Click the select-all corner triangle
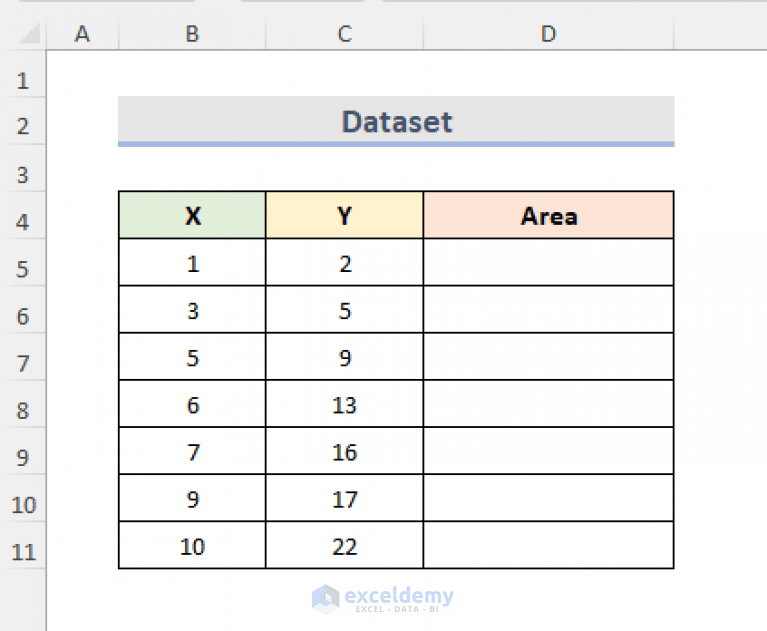Screen dimensions: 767x631 coord(28,33)
